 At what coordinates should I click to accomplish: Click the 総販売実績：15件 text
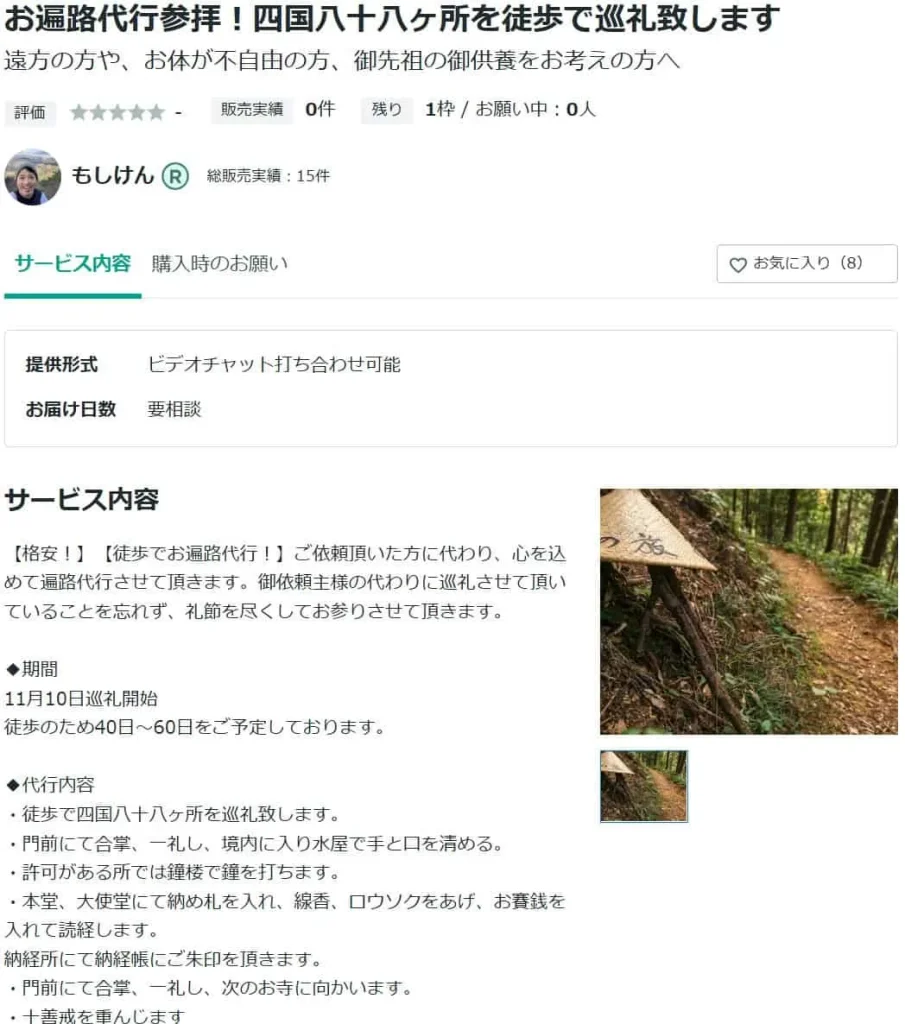pyautogui.click(x=268, y=176)
